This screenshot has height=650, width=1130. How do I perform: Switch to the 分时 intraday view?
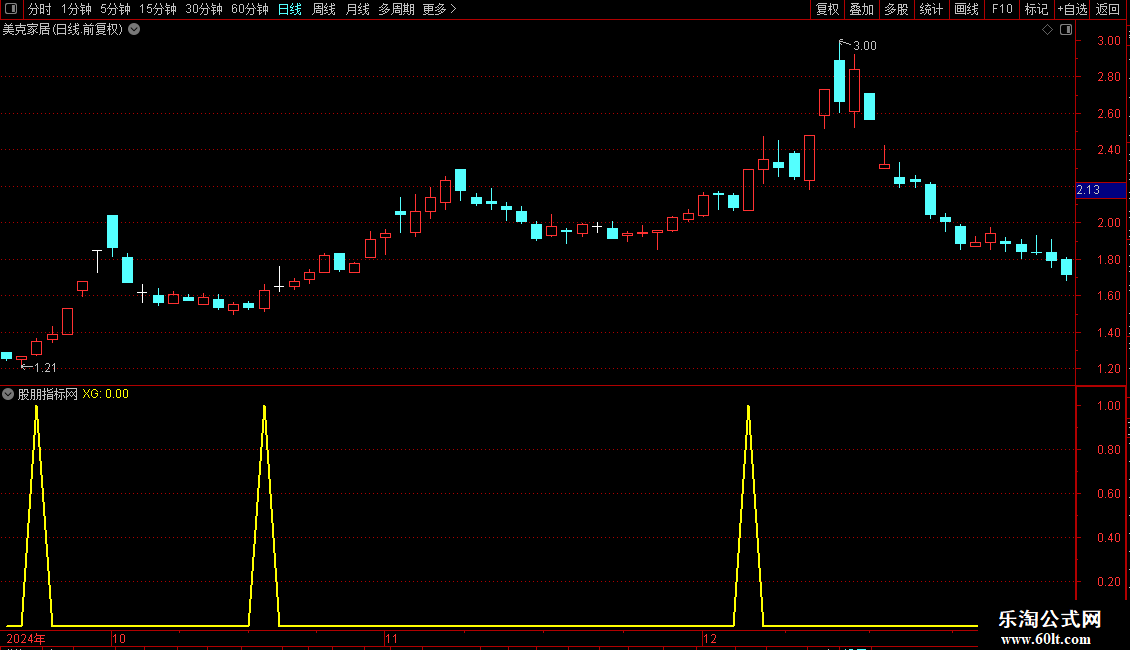point(40,9)
